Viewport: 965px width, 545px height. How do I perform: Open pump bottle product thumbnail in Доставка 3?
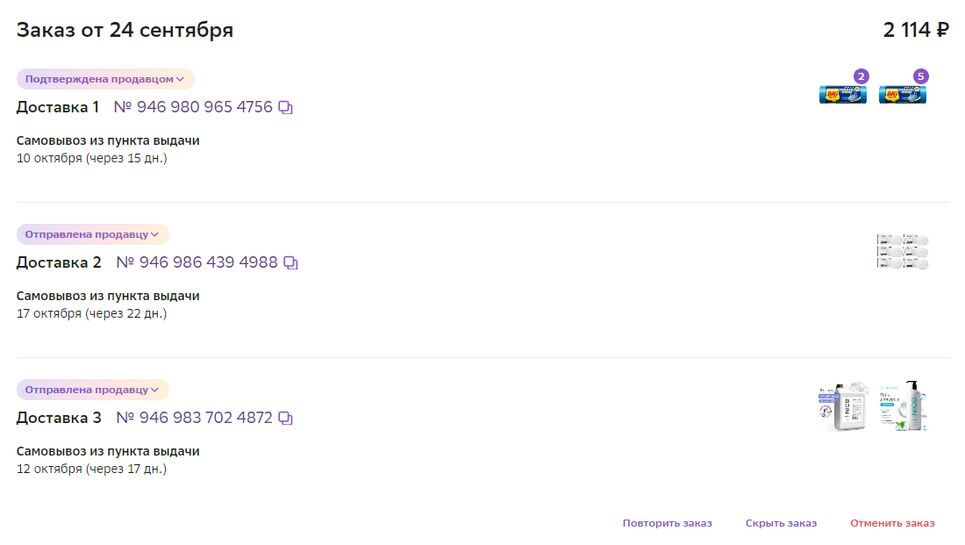[x=904, y=406]
